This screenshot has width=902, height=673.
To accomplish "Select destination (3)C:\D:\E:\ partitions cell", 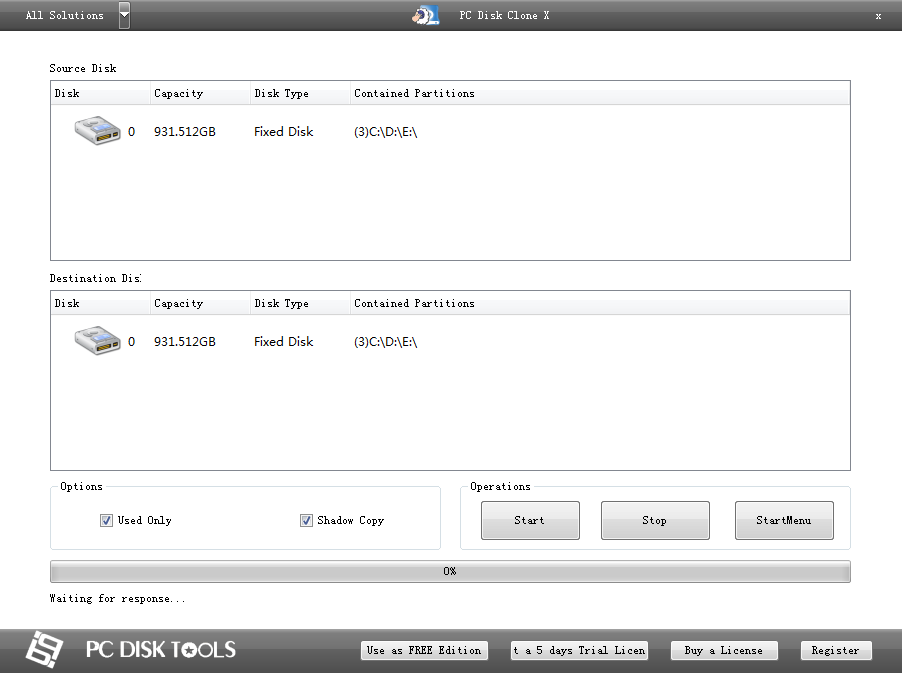I will pos(385,342).
